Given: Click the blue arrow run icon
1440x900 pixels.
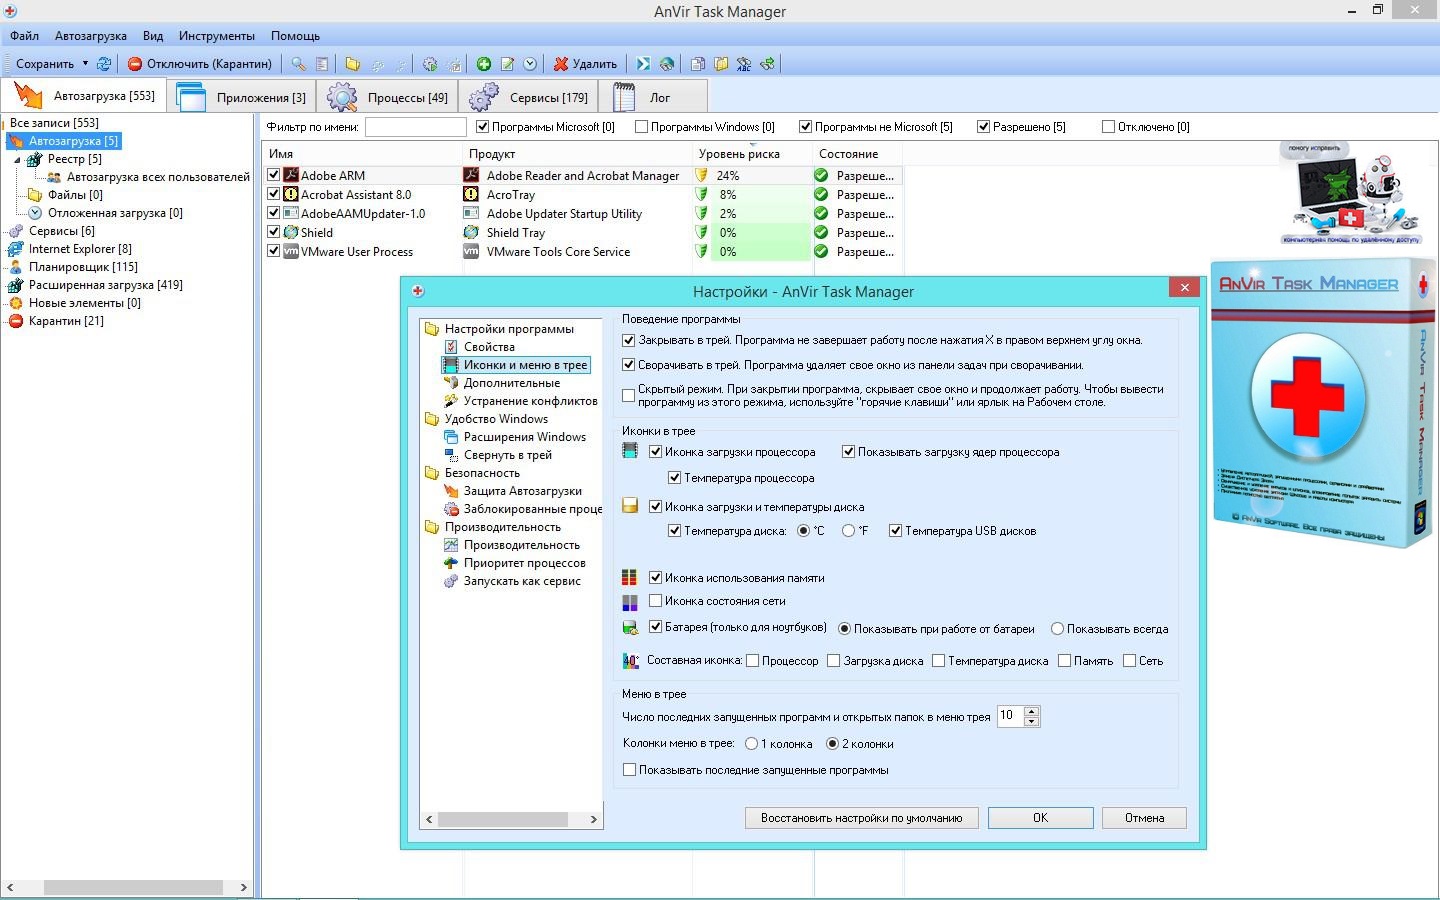Looking at the screenshot, I should [x=643, y=64].
